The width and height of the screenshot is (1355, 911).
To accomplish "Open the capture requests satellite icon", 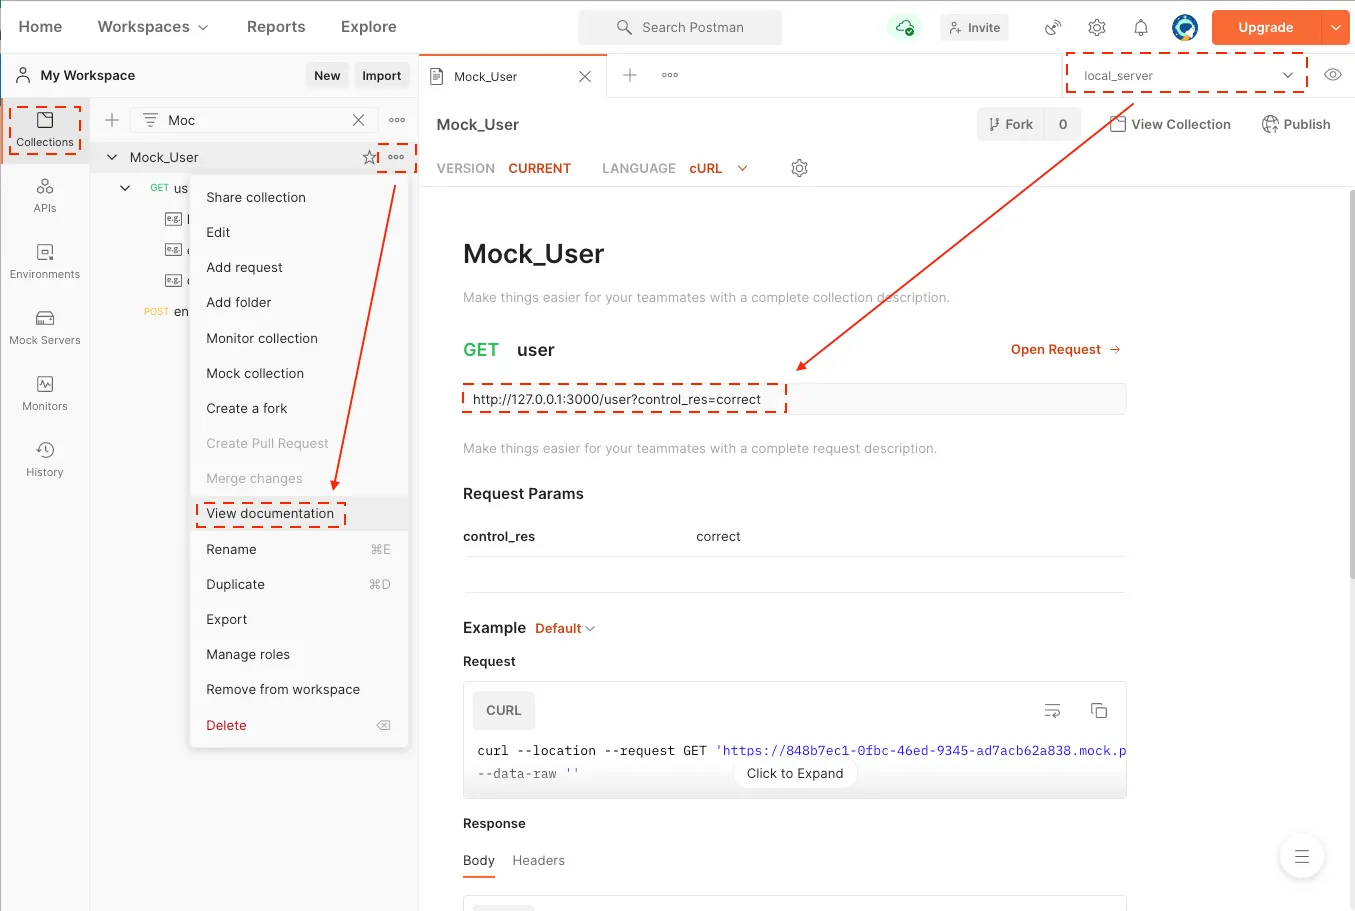I will 1053,27.
